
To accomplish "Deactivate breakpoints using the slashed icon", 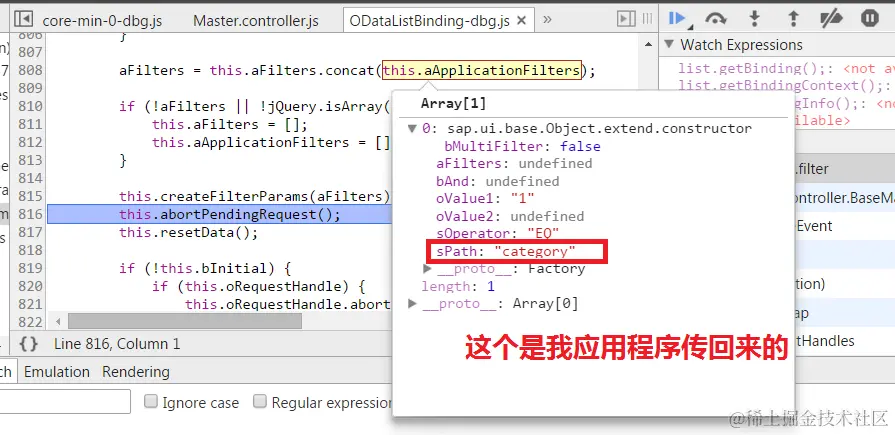I will click(x=831, y=19).
